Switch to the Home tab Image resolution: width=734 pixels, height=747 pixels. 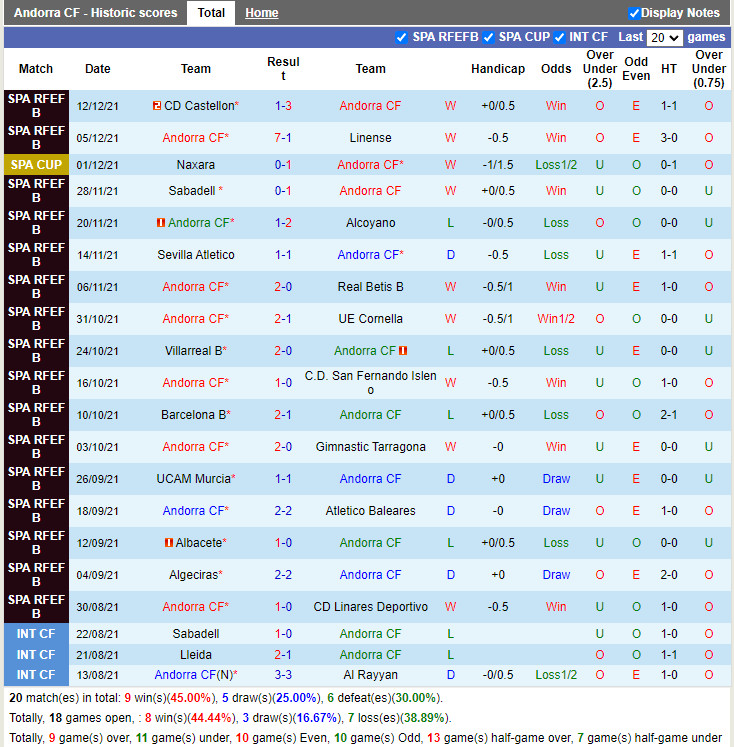[x=262, y=13]
